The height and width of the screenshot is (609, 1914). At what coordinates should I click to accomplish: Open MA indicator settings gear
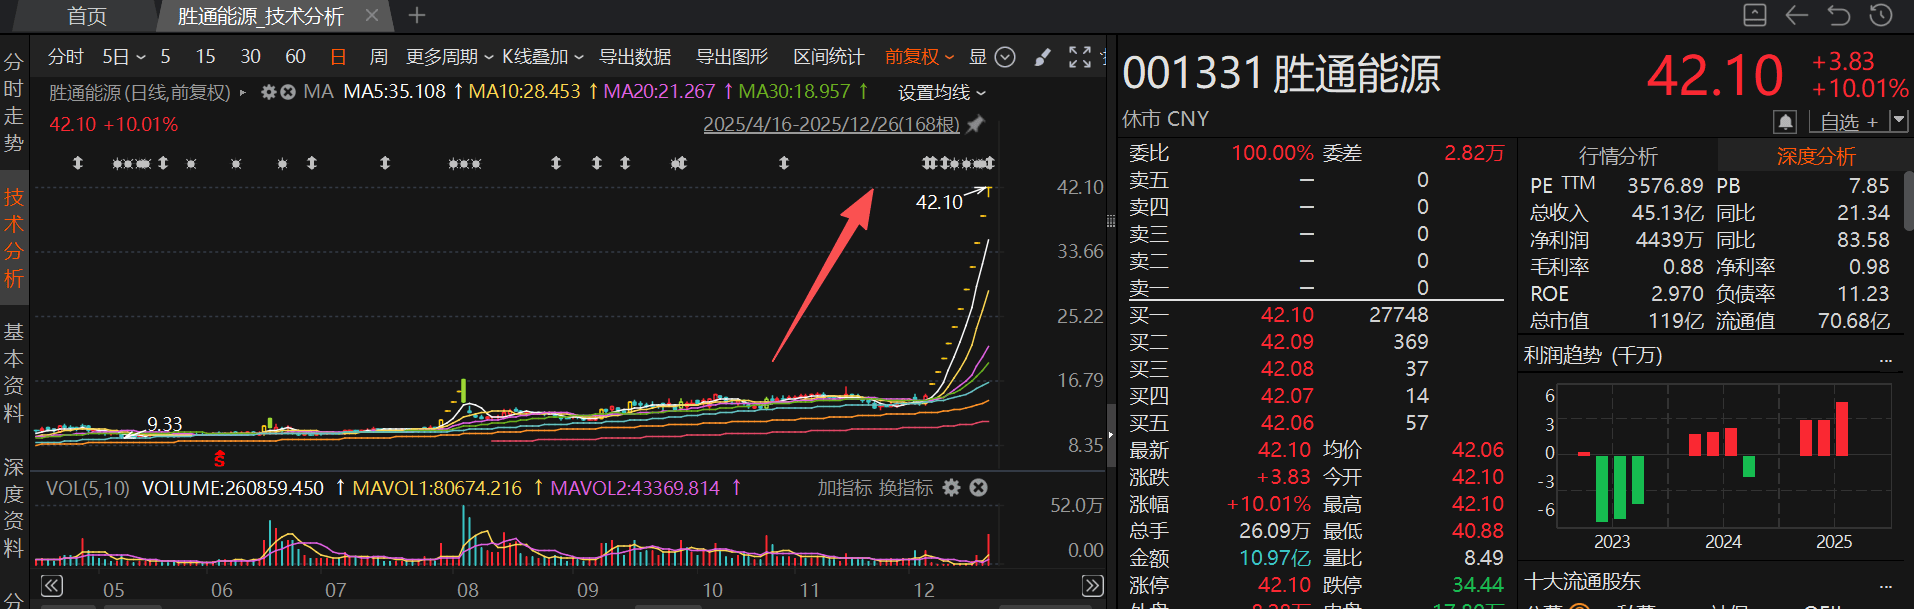268,92
